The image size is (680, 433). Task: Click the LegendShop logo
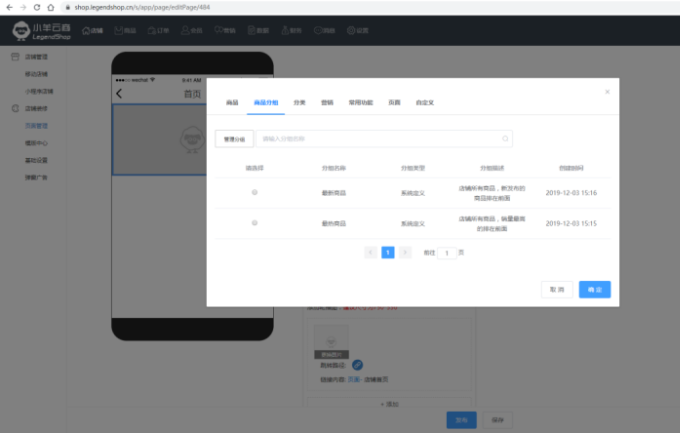(x=40, y=30)
